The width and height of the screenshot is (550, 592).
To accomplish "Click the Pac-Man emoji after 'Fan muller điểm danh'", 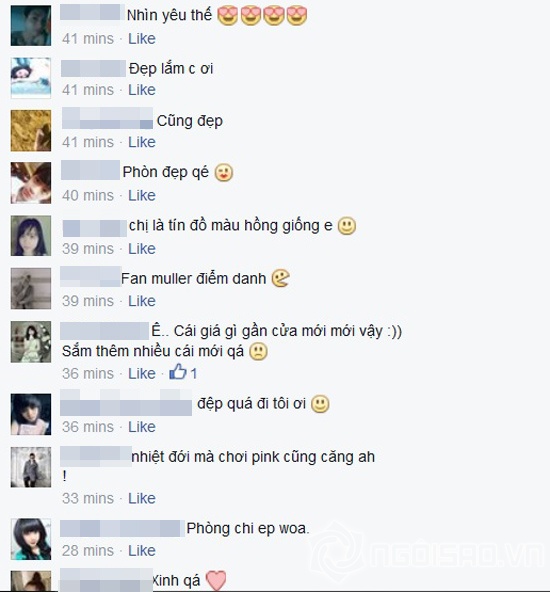I will click(280, 279).
